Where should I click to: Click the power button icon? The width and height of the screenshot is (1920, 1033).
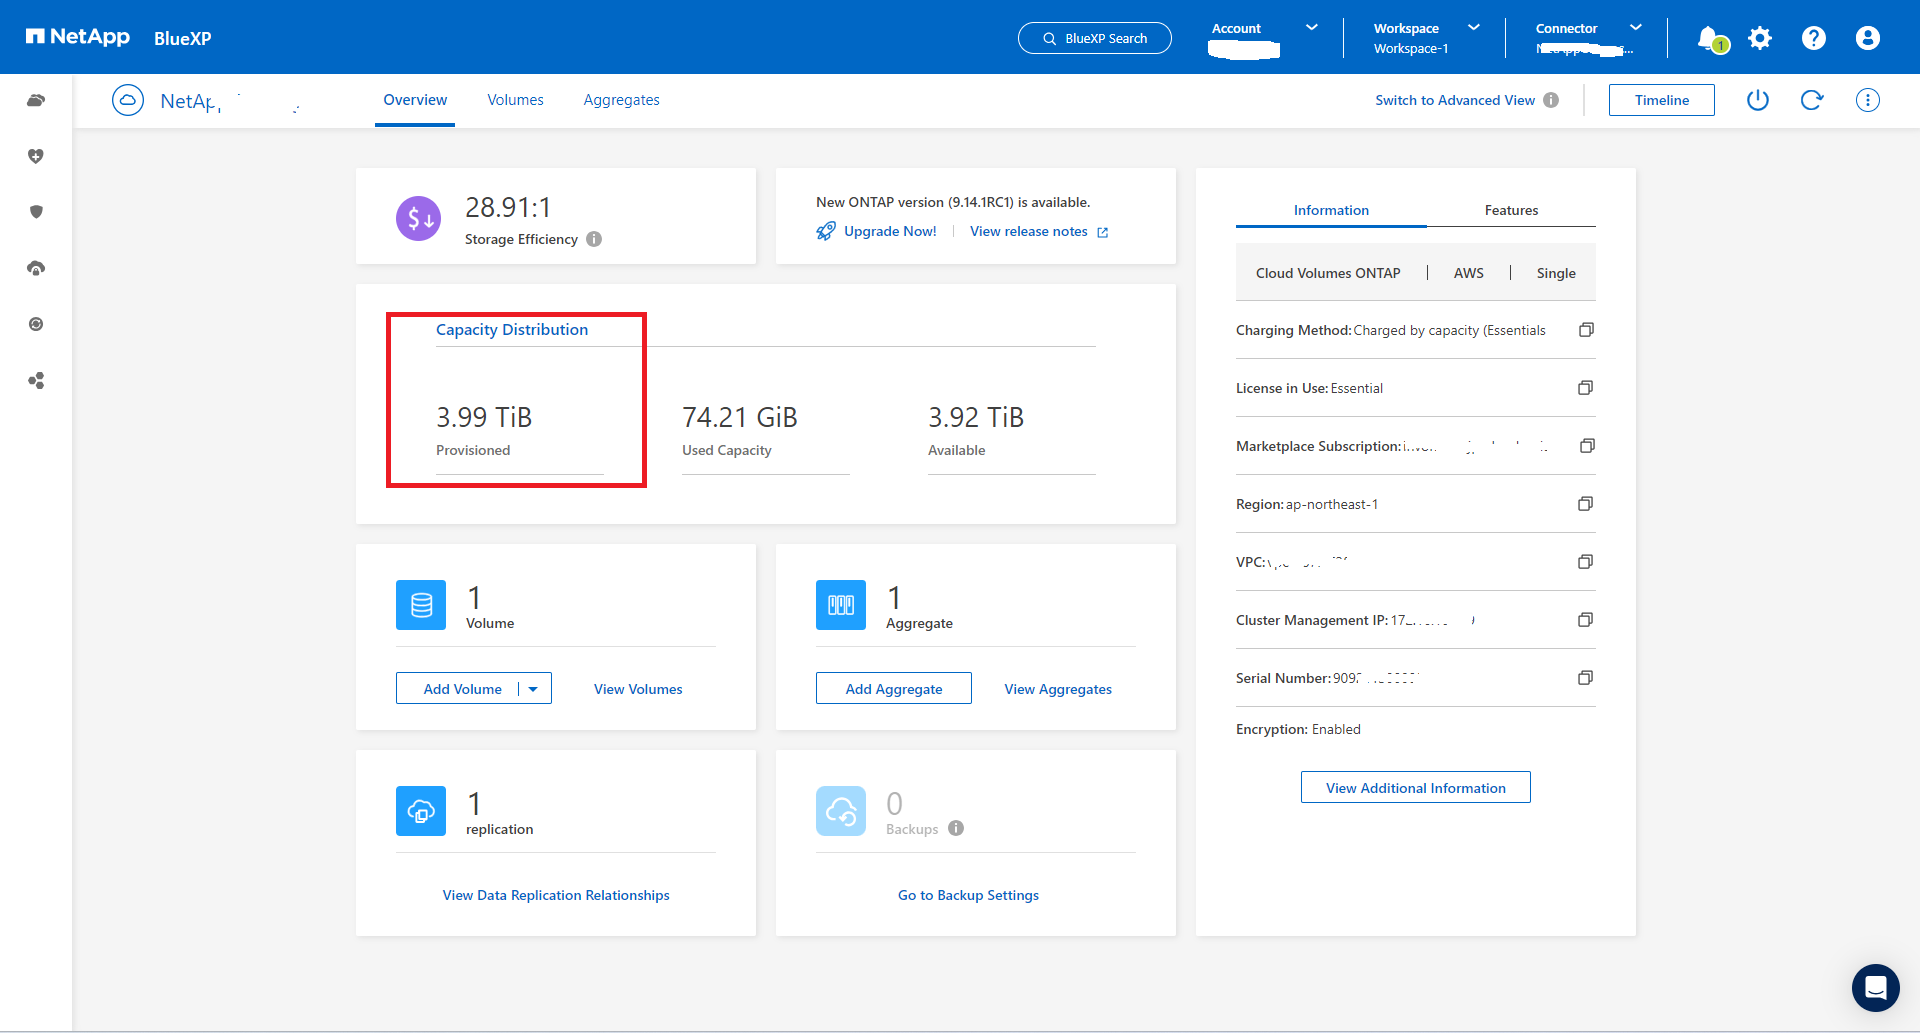coord(1757,100)
